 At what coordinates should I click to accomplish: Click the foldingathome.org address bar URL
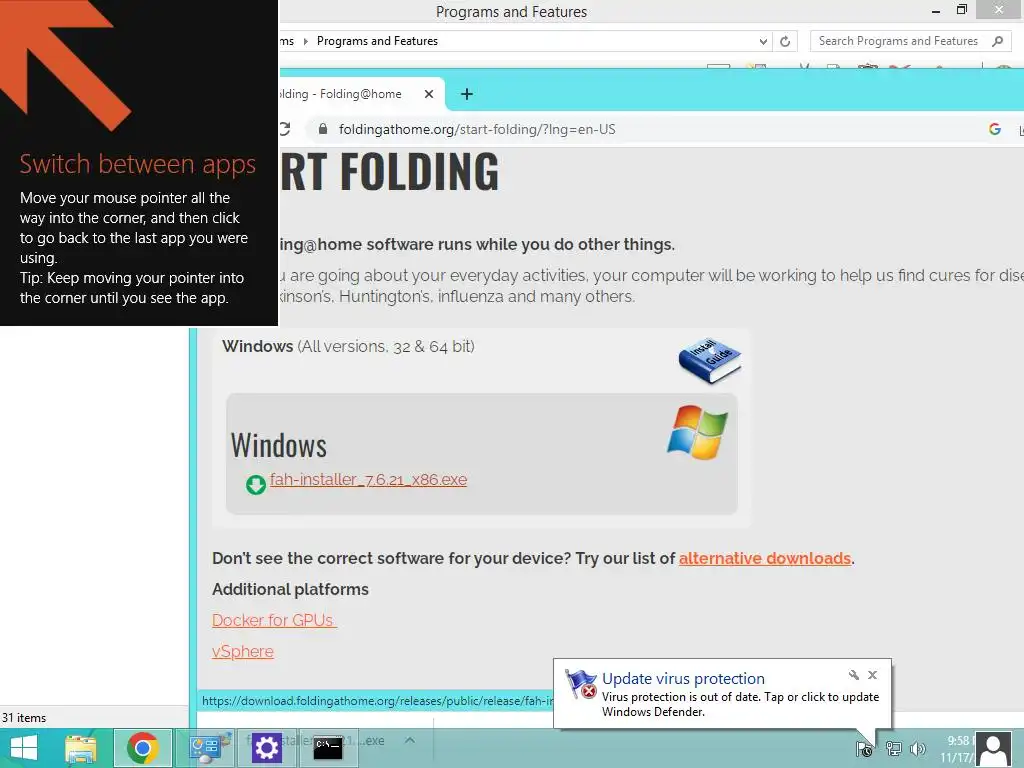477,129
